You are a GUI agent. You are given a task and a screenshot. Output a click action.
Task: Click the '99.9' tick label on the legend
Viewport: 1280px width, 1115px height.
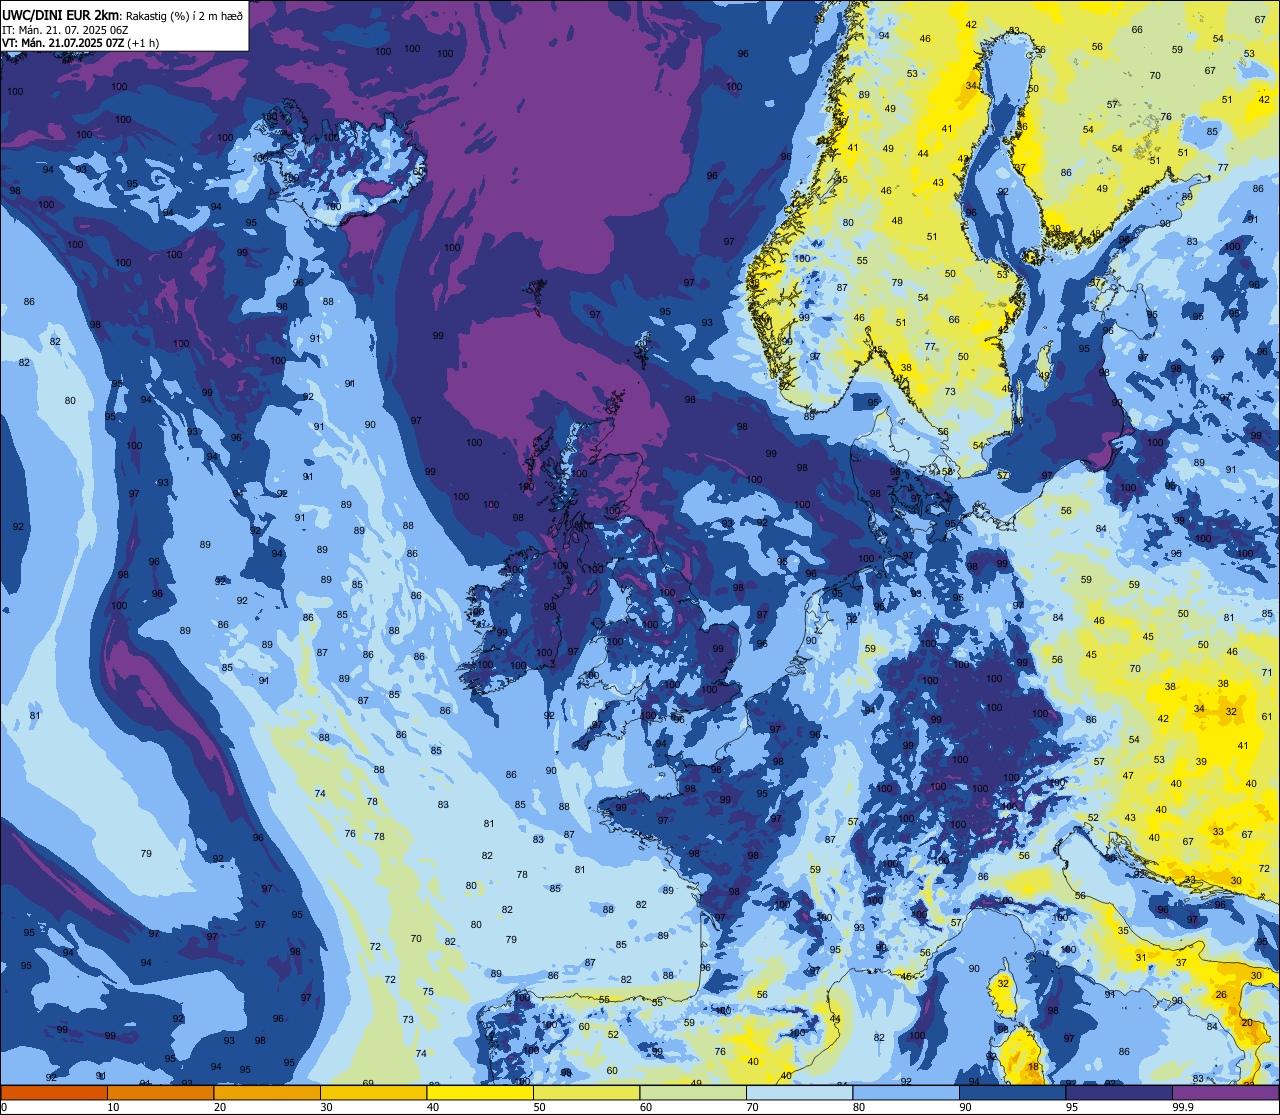(x=1183, y=1107)
